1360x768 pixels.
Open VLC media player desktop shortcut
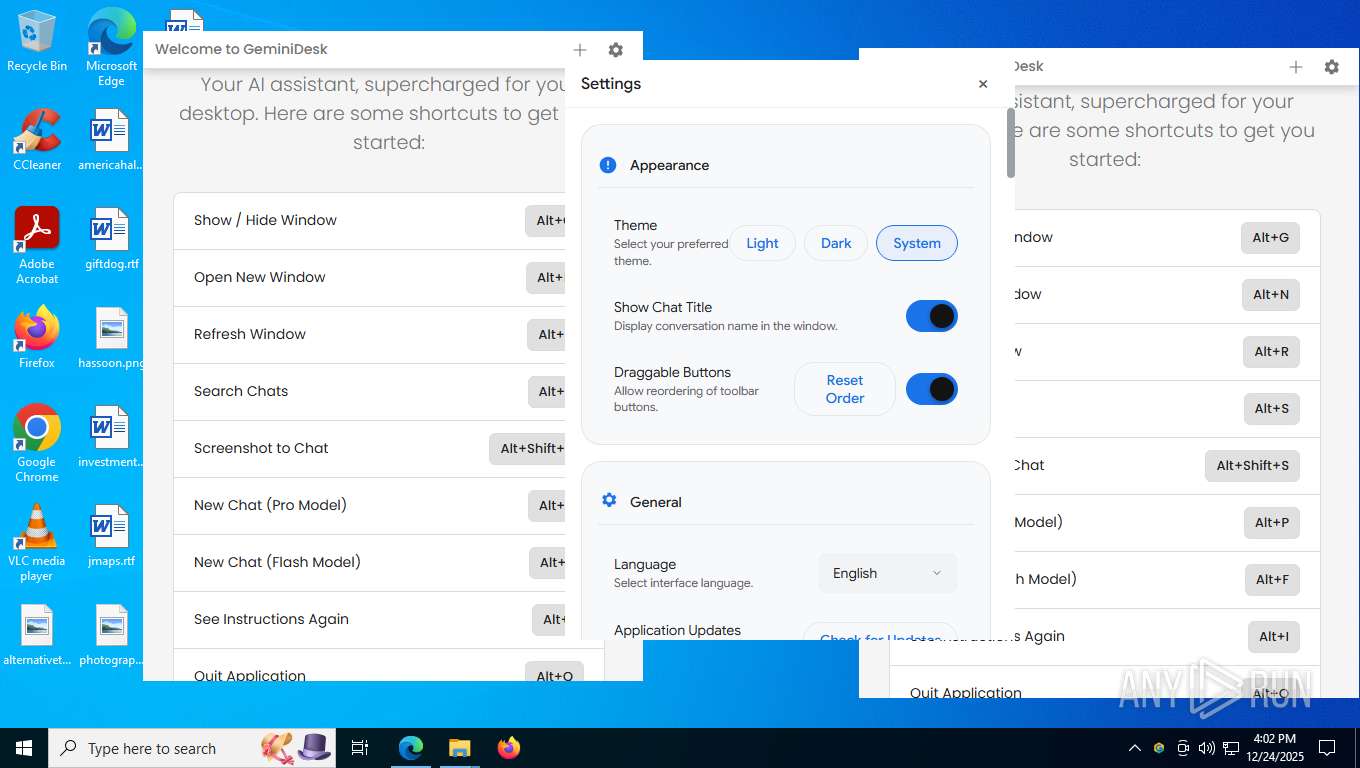tap(37, 542)
